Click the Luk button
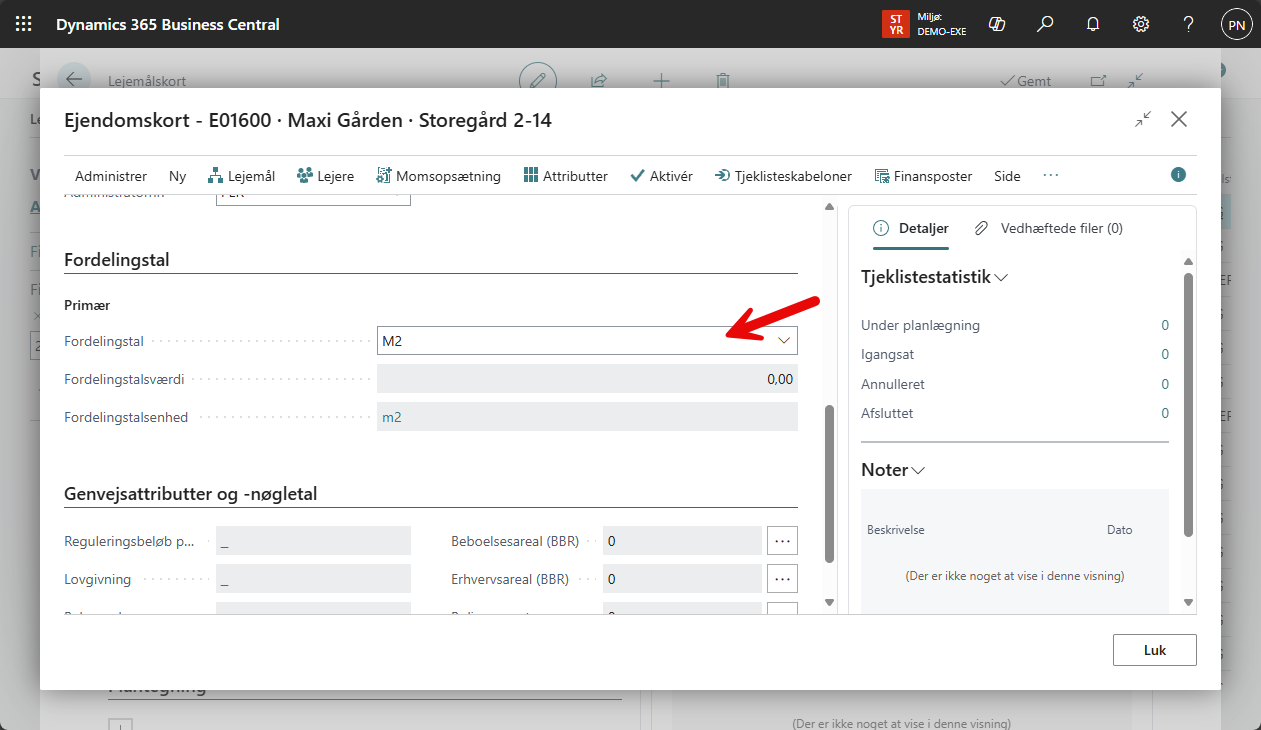The width and height of the screenshot is (1261, 730). pyautogui.click(x=1154, y=650)
